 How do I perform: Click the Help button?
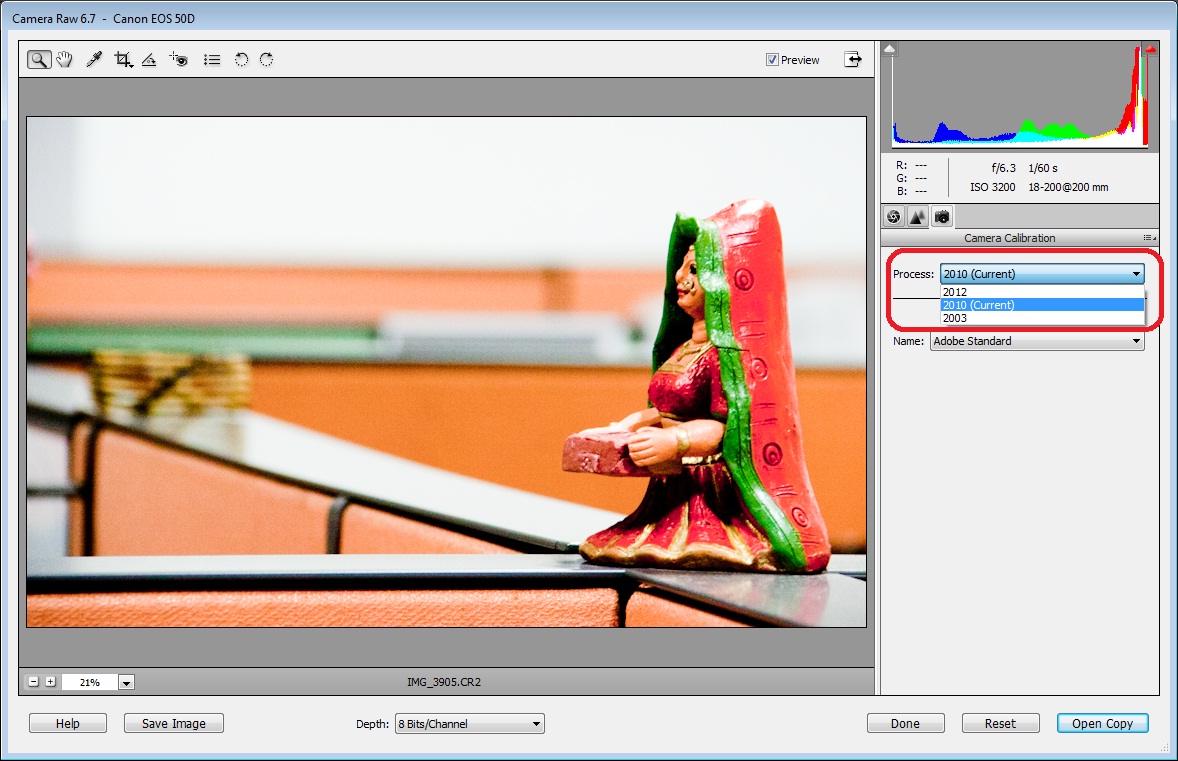68,723
